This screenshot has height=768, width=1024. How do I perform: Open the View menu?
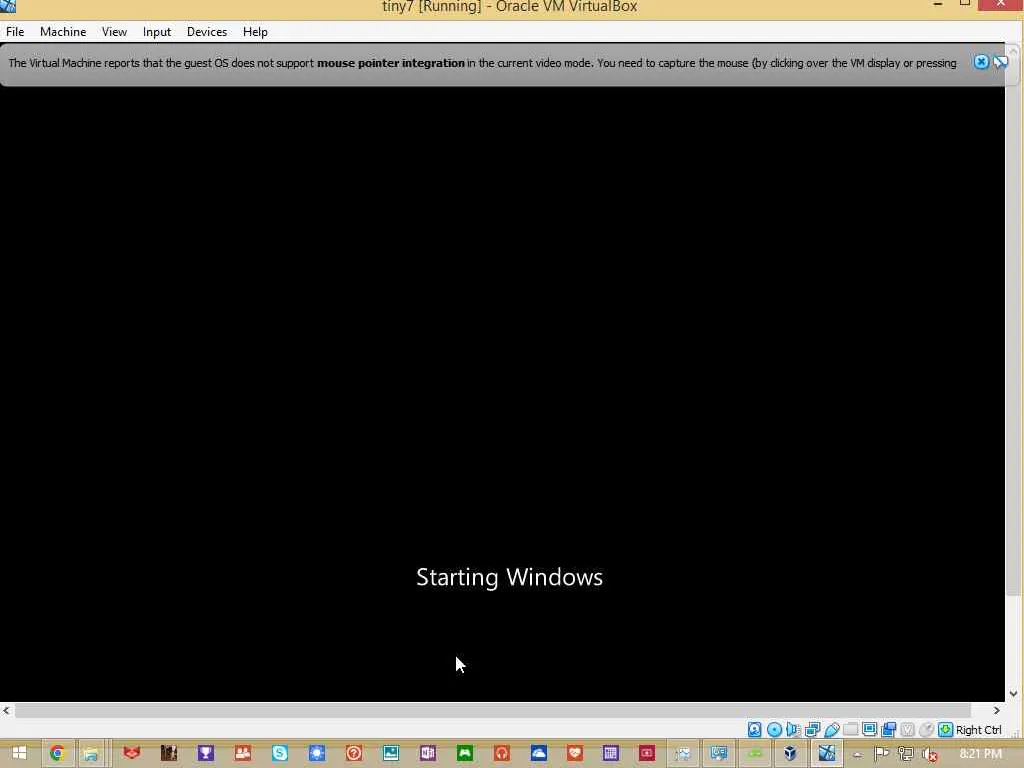(114, 31)
